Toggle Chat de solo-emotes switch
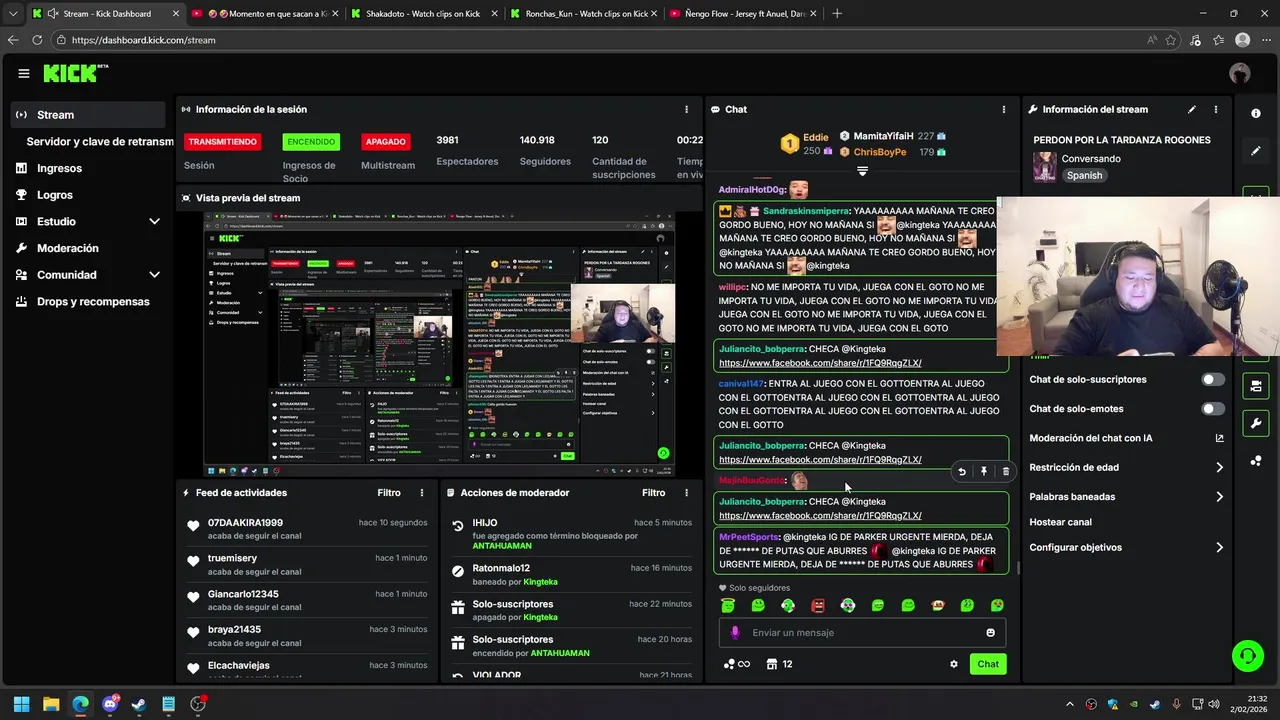 1212,408
